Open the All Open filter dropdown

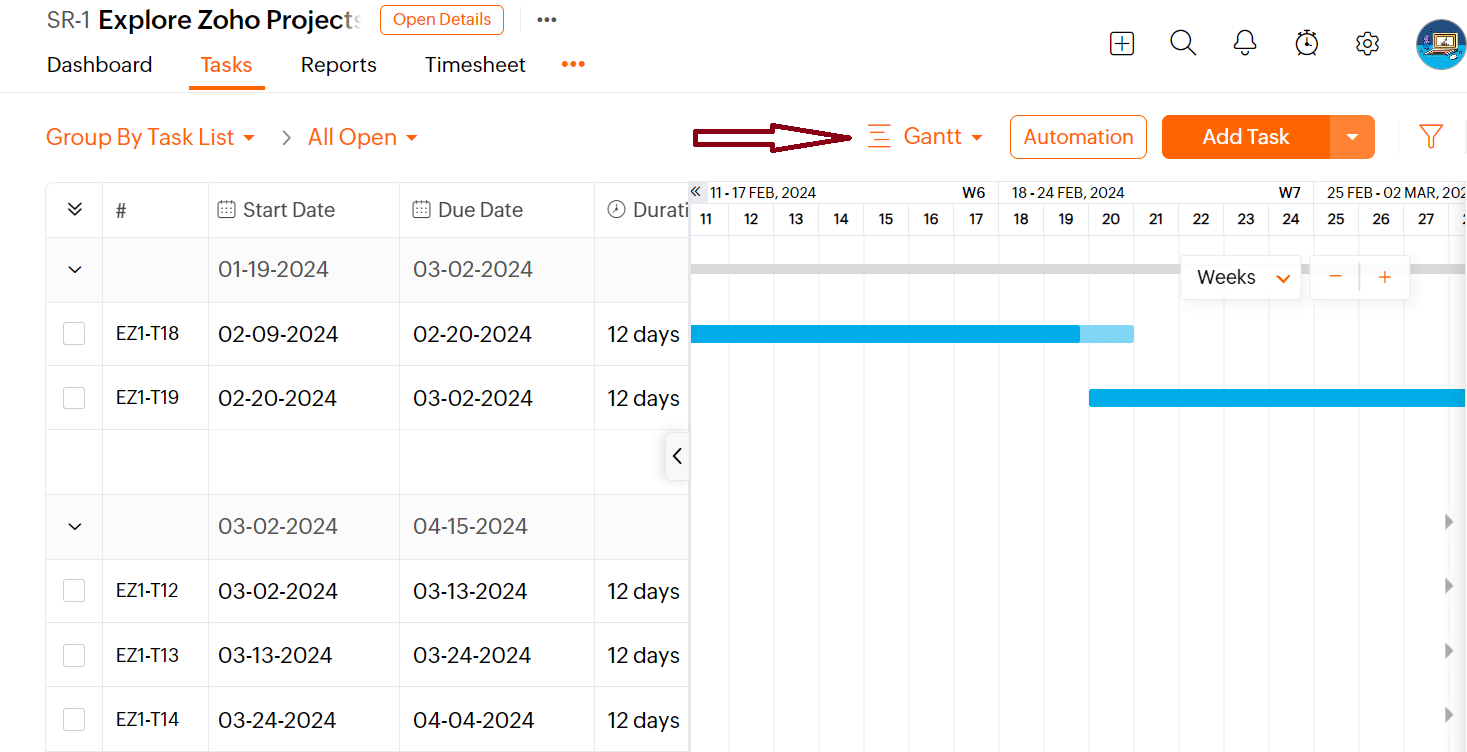(x=363, y=137)
